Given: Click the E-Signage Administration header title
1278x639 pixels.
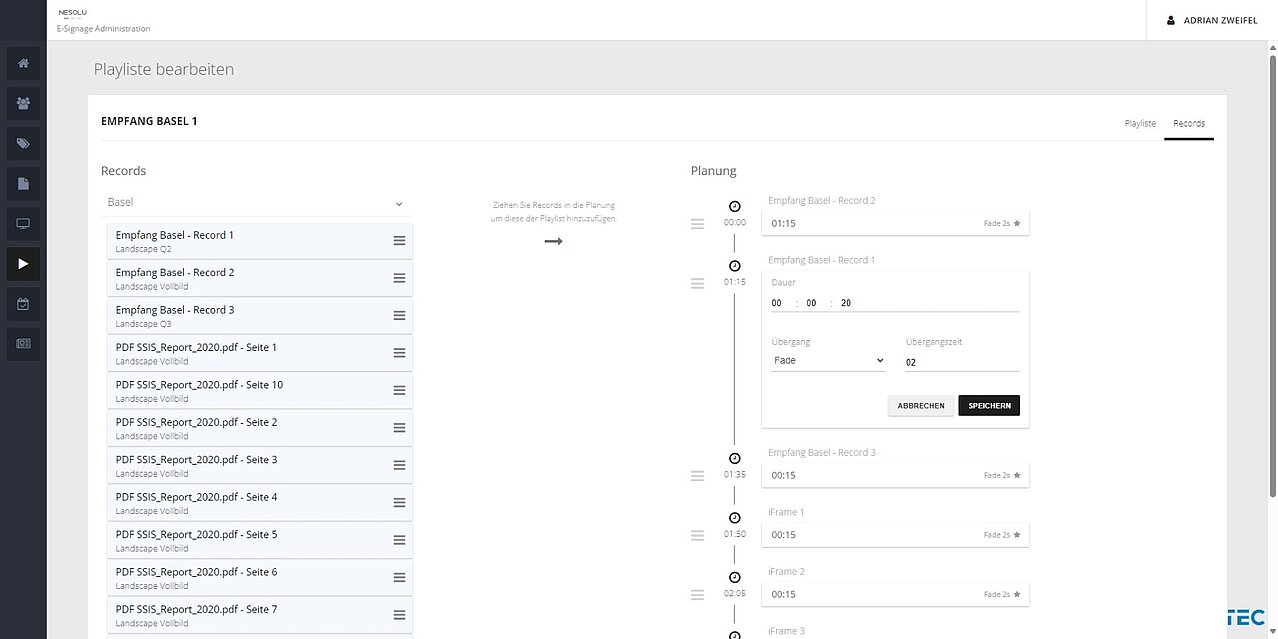Looking at the screenshot, I should [x=104, y=29].
